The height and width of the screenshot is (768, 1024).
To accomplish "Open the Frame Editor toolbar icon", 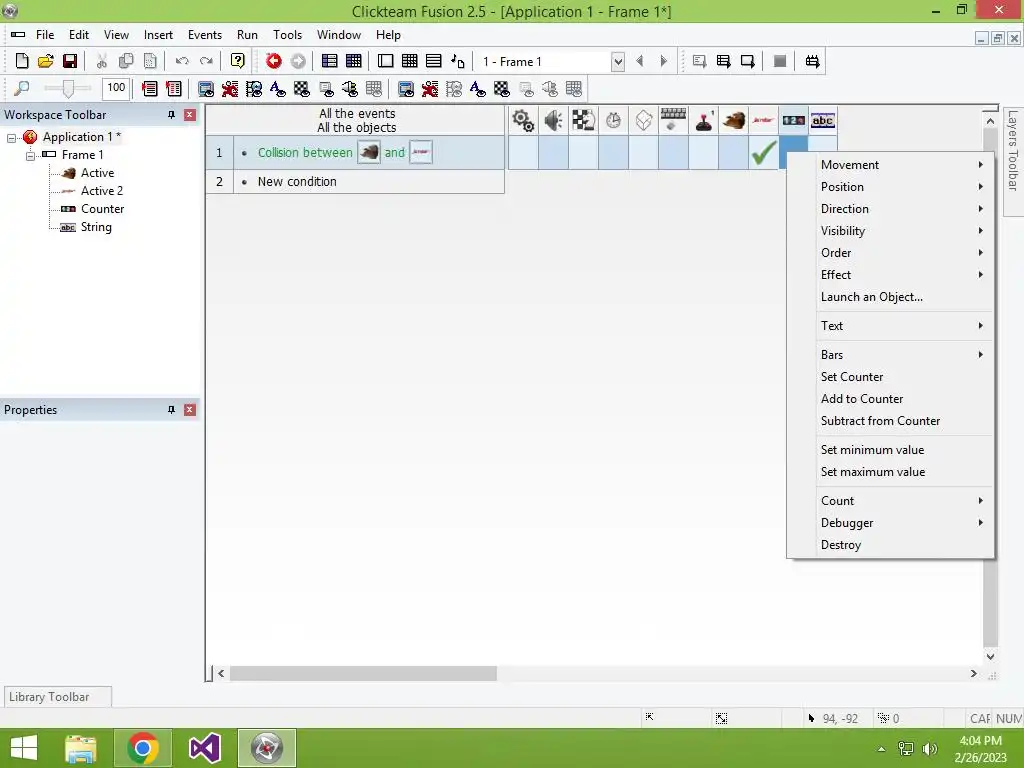I will [x=385, y=61].
